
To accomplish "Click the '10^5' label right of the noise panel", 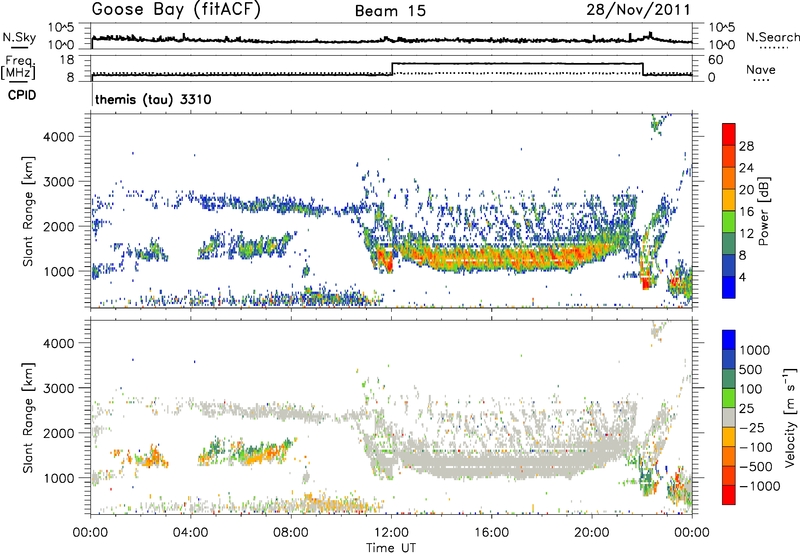I will 722,27.
